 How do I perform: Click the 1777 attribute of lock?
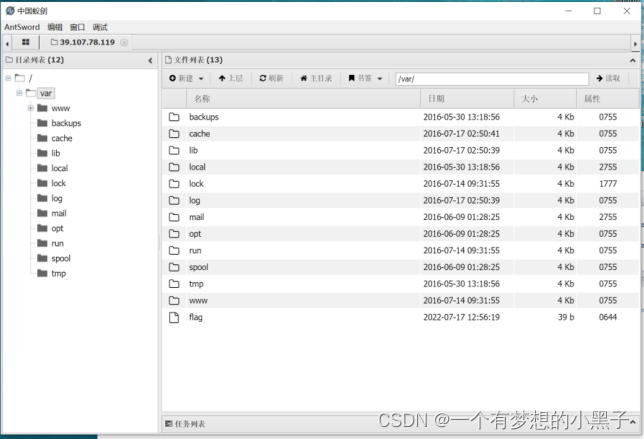click(608, 184)
